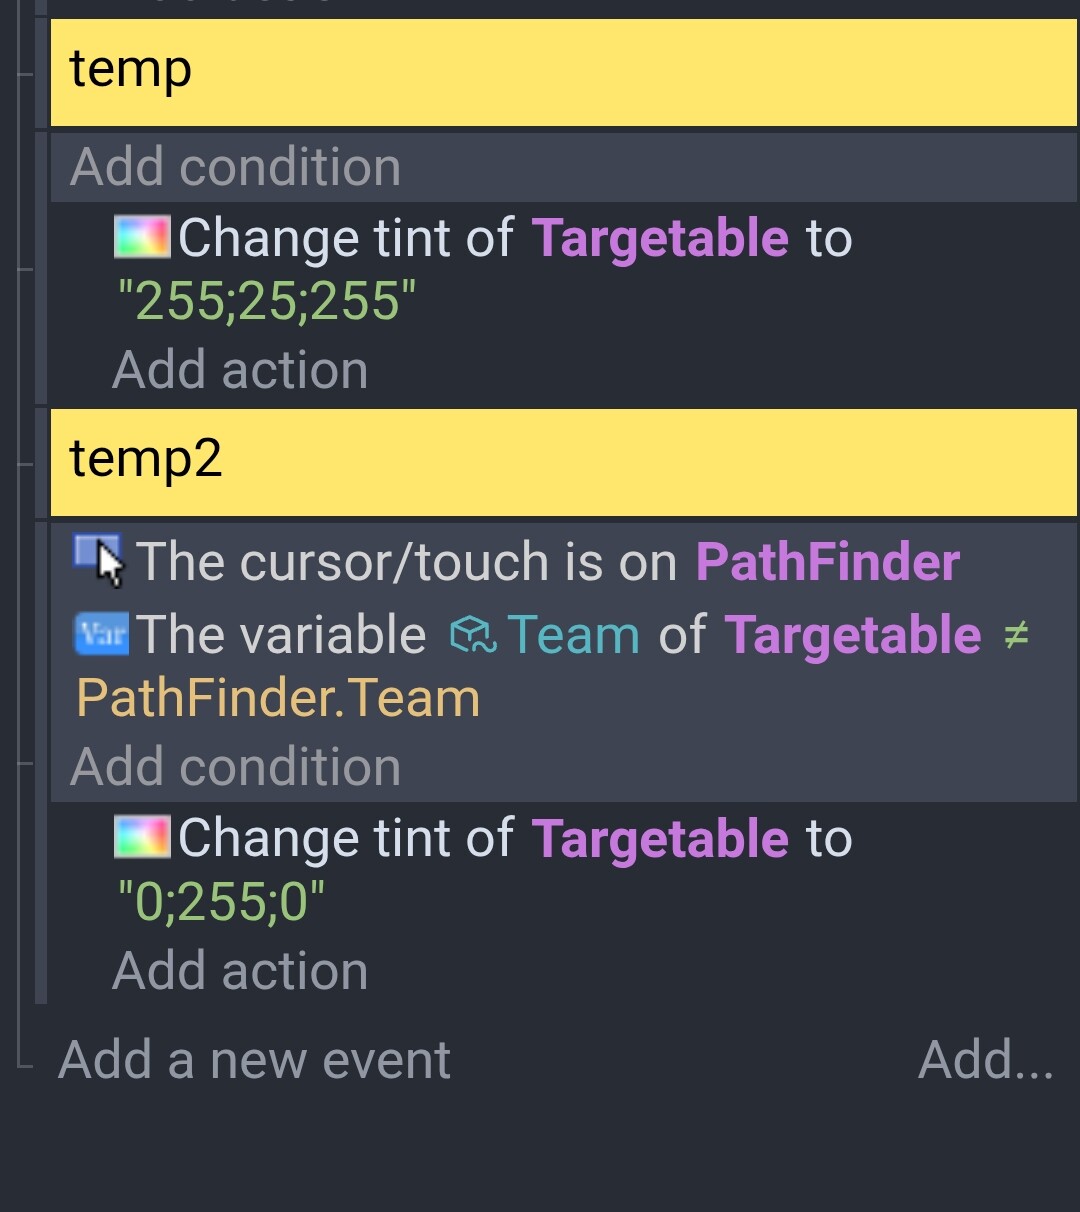Click the tint icon beside the "0;255;0" action
This screenshot has width=1080, height=1212.
point(141,838)
